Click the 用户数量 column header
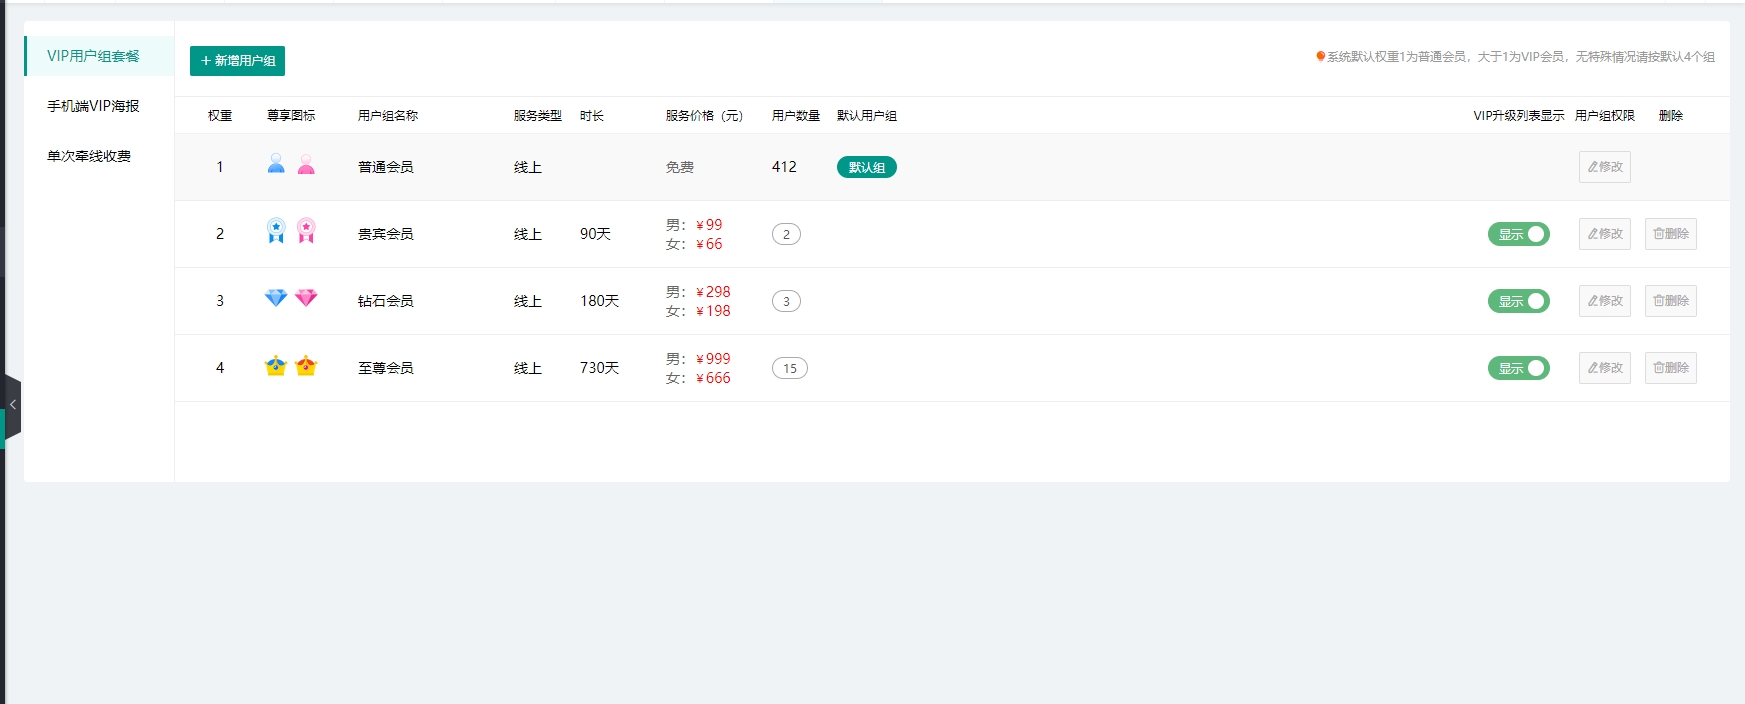1745x704 pixels. [796, 116]
